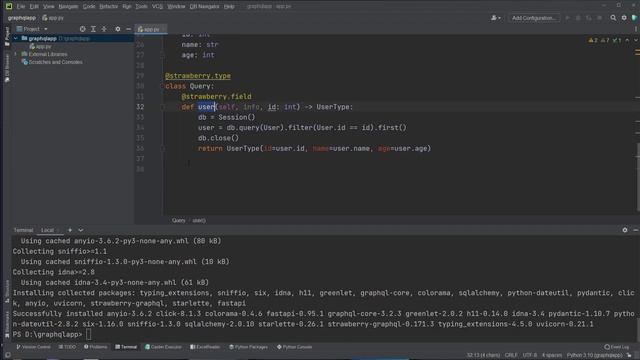Add a new terminal session with plus

click(x=70, y=230)
